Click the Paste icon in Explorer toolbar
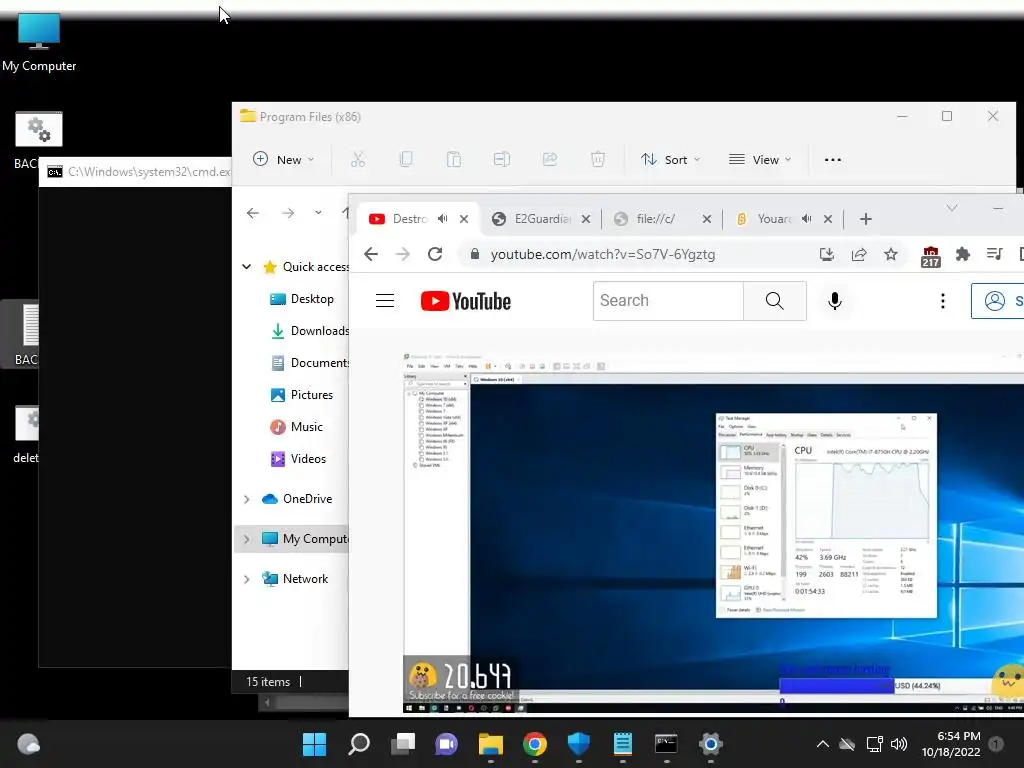1024x768 pixels. click(453, 159)
